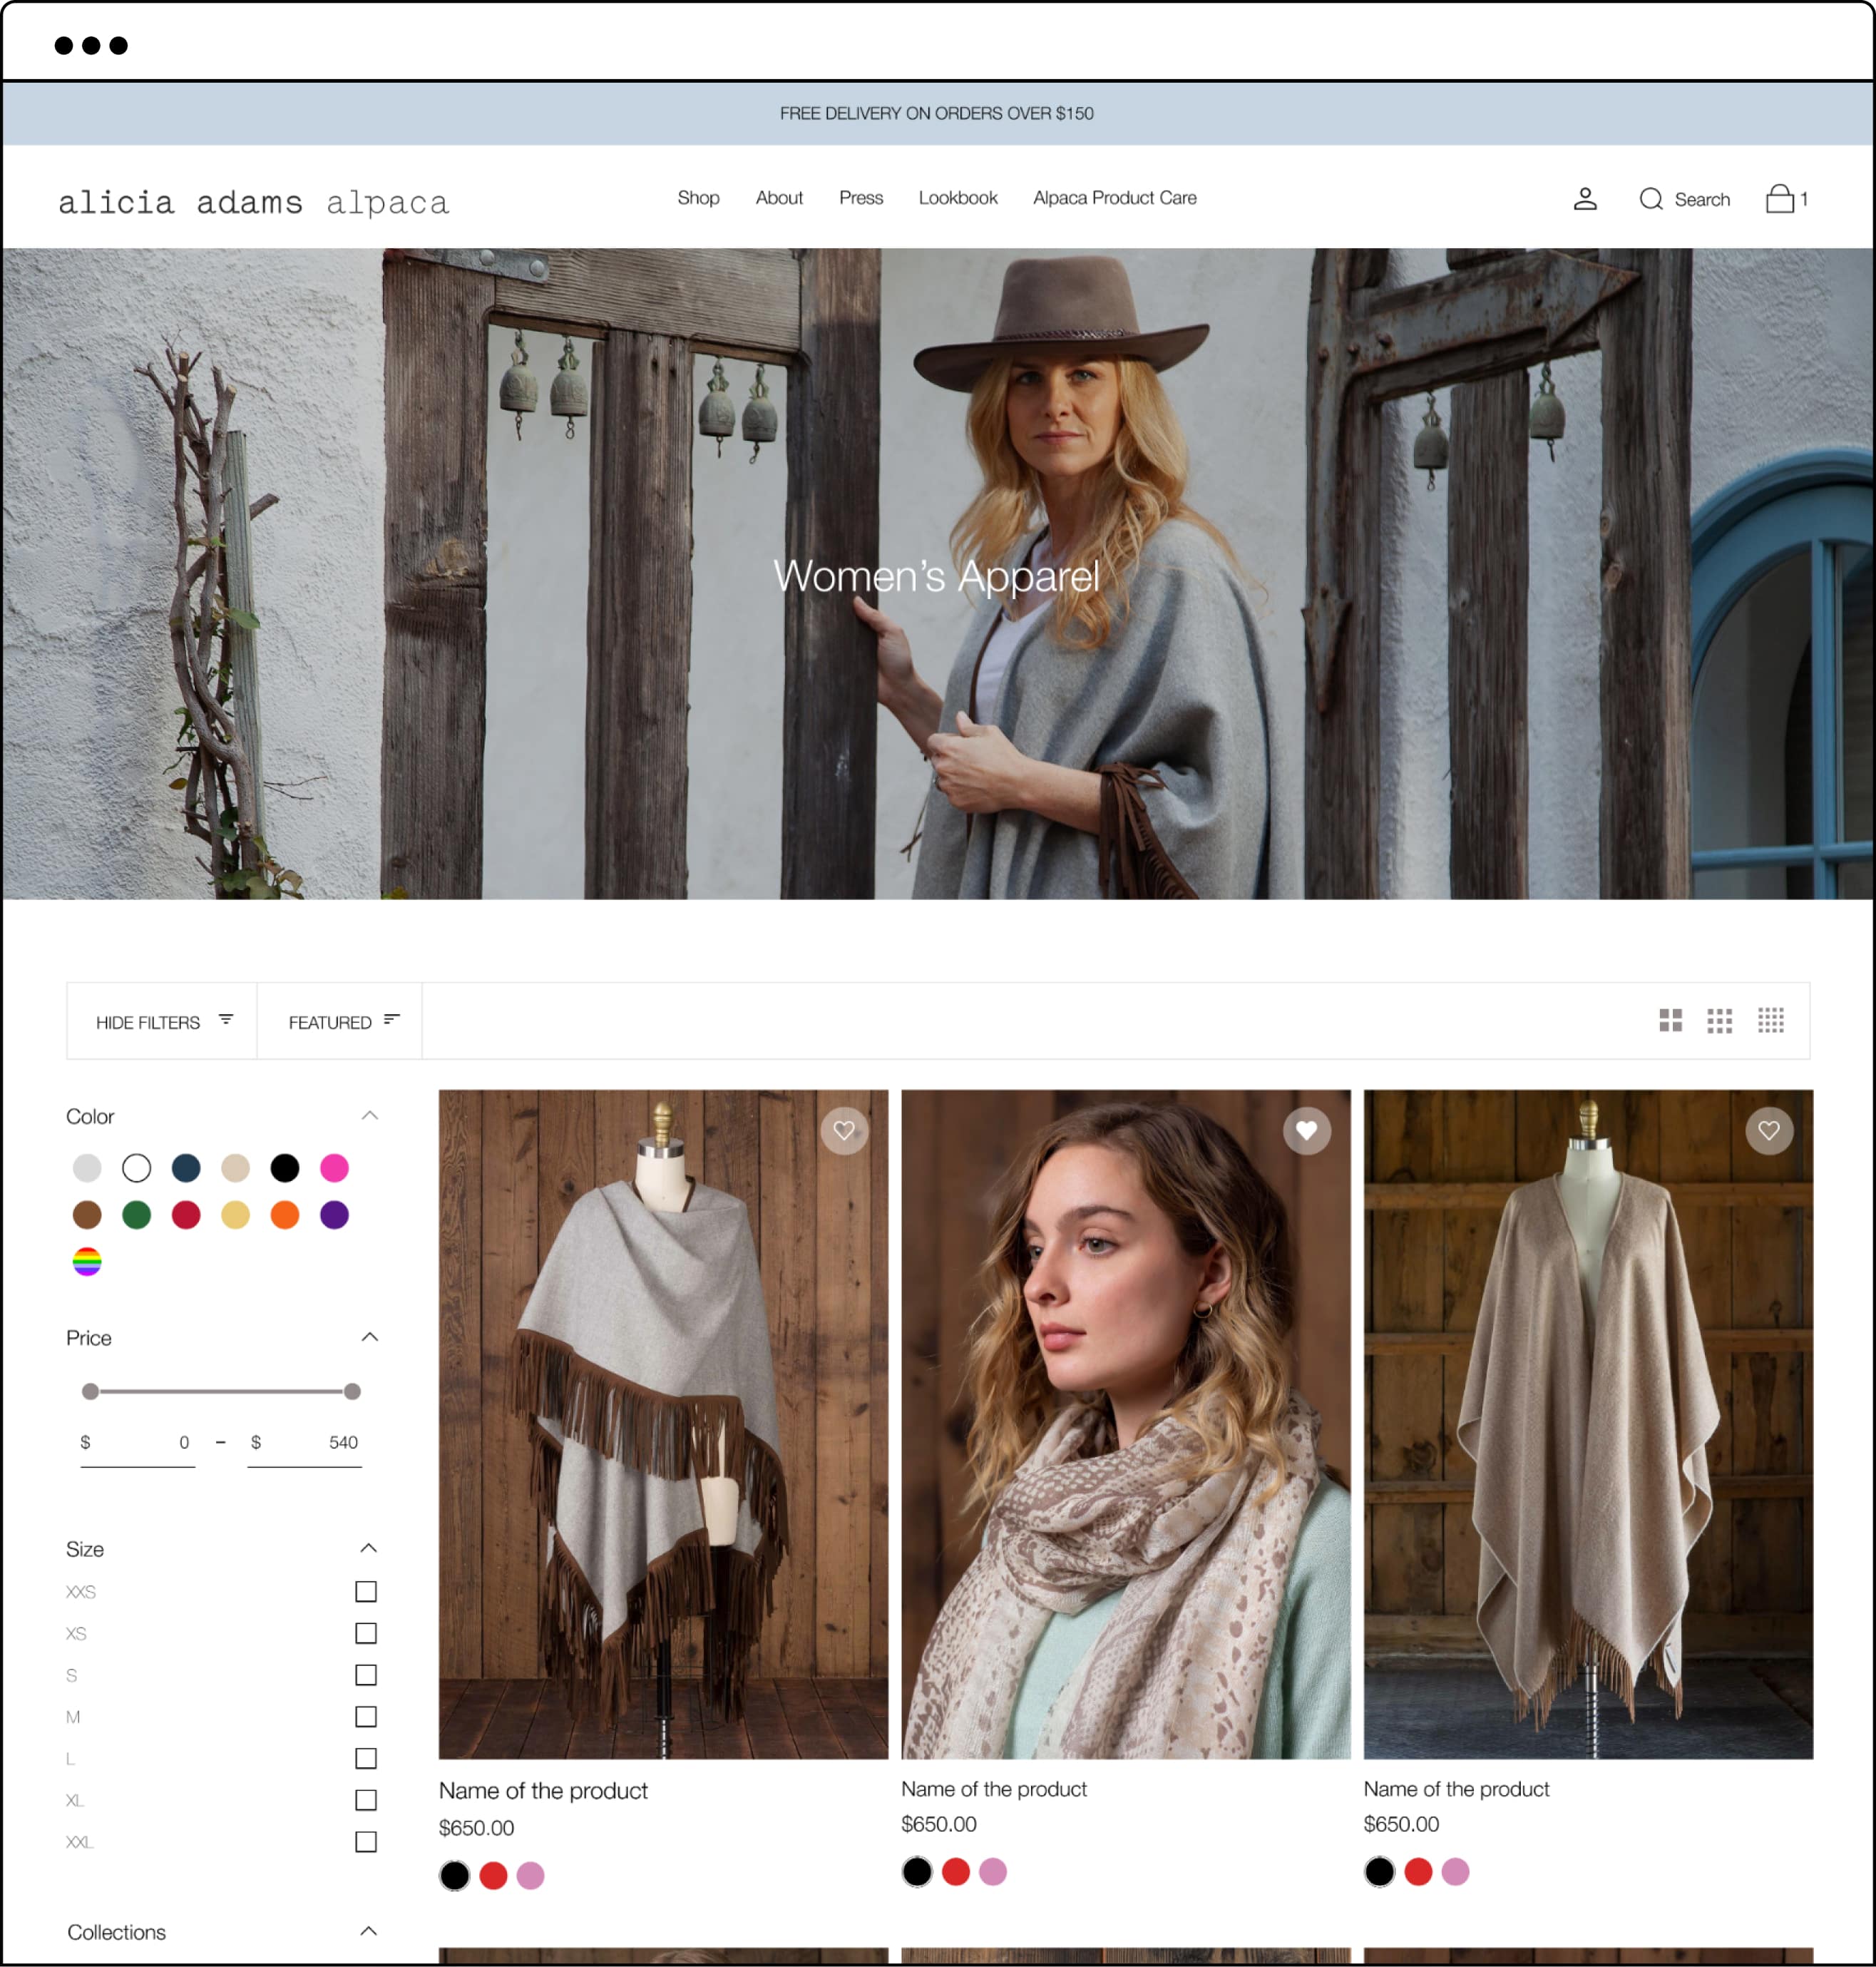Check the S size box
Image resolution: width=1876 pixels, height=1967 pixels.
point(366,1675)
